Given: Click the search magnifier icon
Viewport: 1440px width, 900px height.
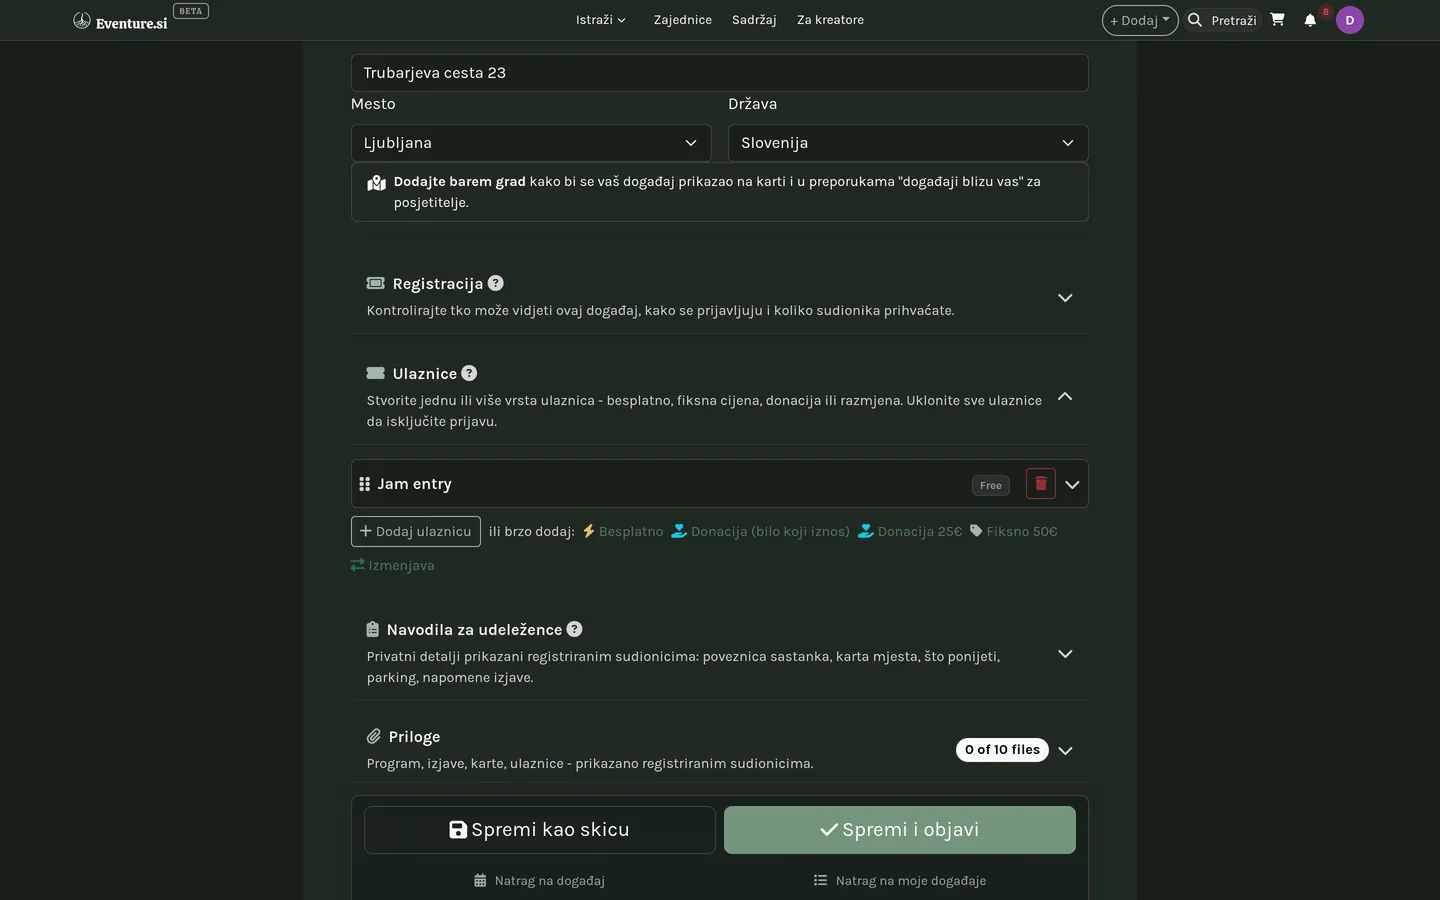Looking at the screenshot, I should [x=1194, y=20].
